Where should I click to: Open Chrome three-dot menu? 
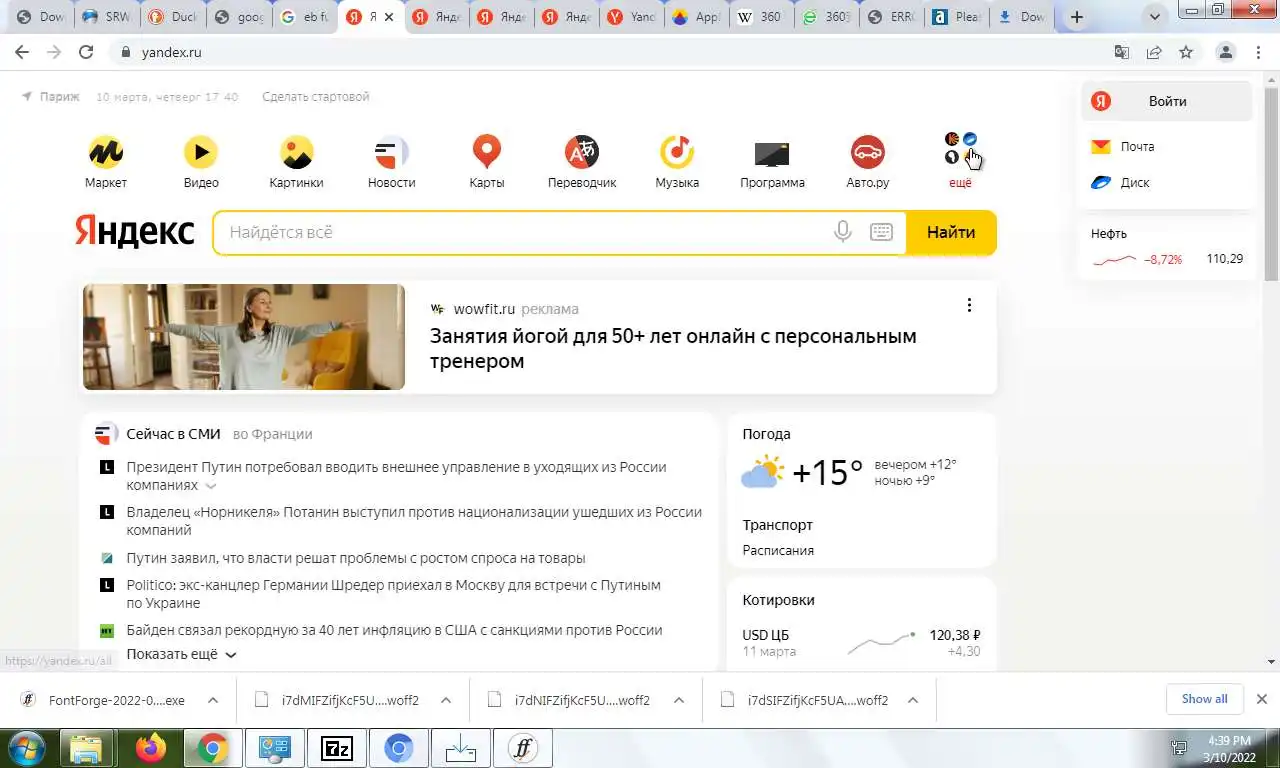click(1256, 52)
